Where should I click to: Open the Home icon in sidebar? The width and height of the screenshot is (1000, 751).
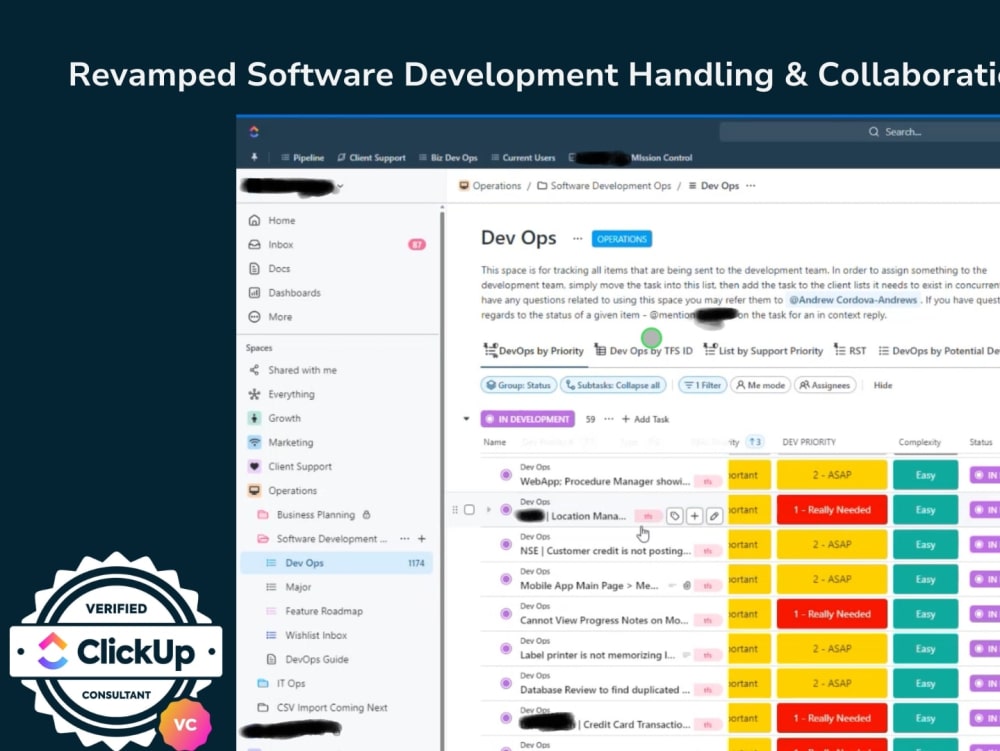click(254, 220)
